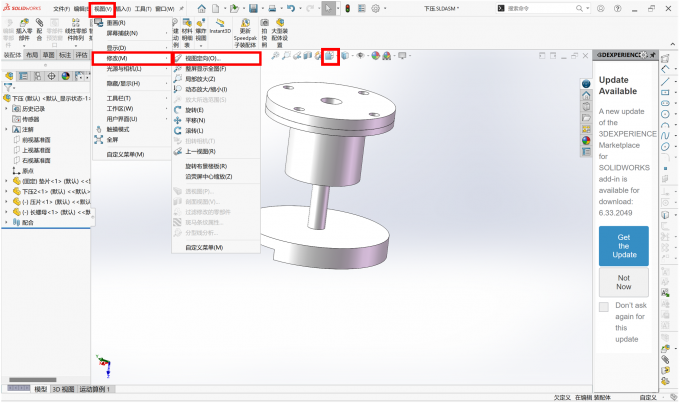Switch to the 3D 视图 bottom tab
The height and width of the screenshot is (403, 680).
pyautogui.click(x=63, y=389)
